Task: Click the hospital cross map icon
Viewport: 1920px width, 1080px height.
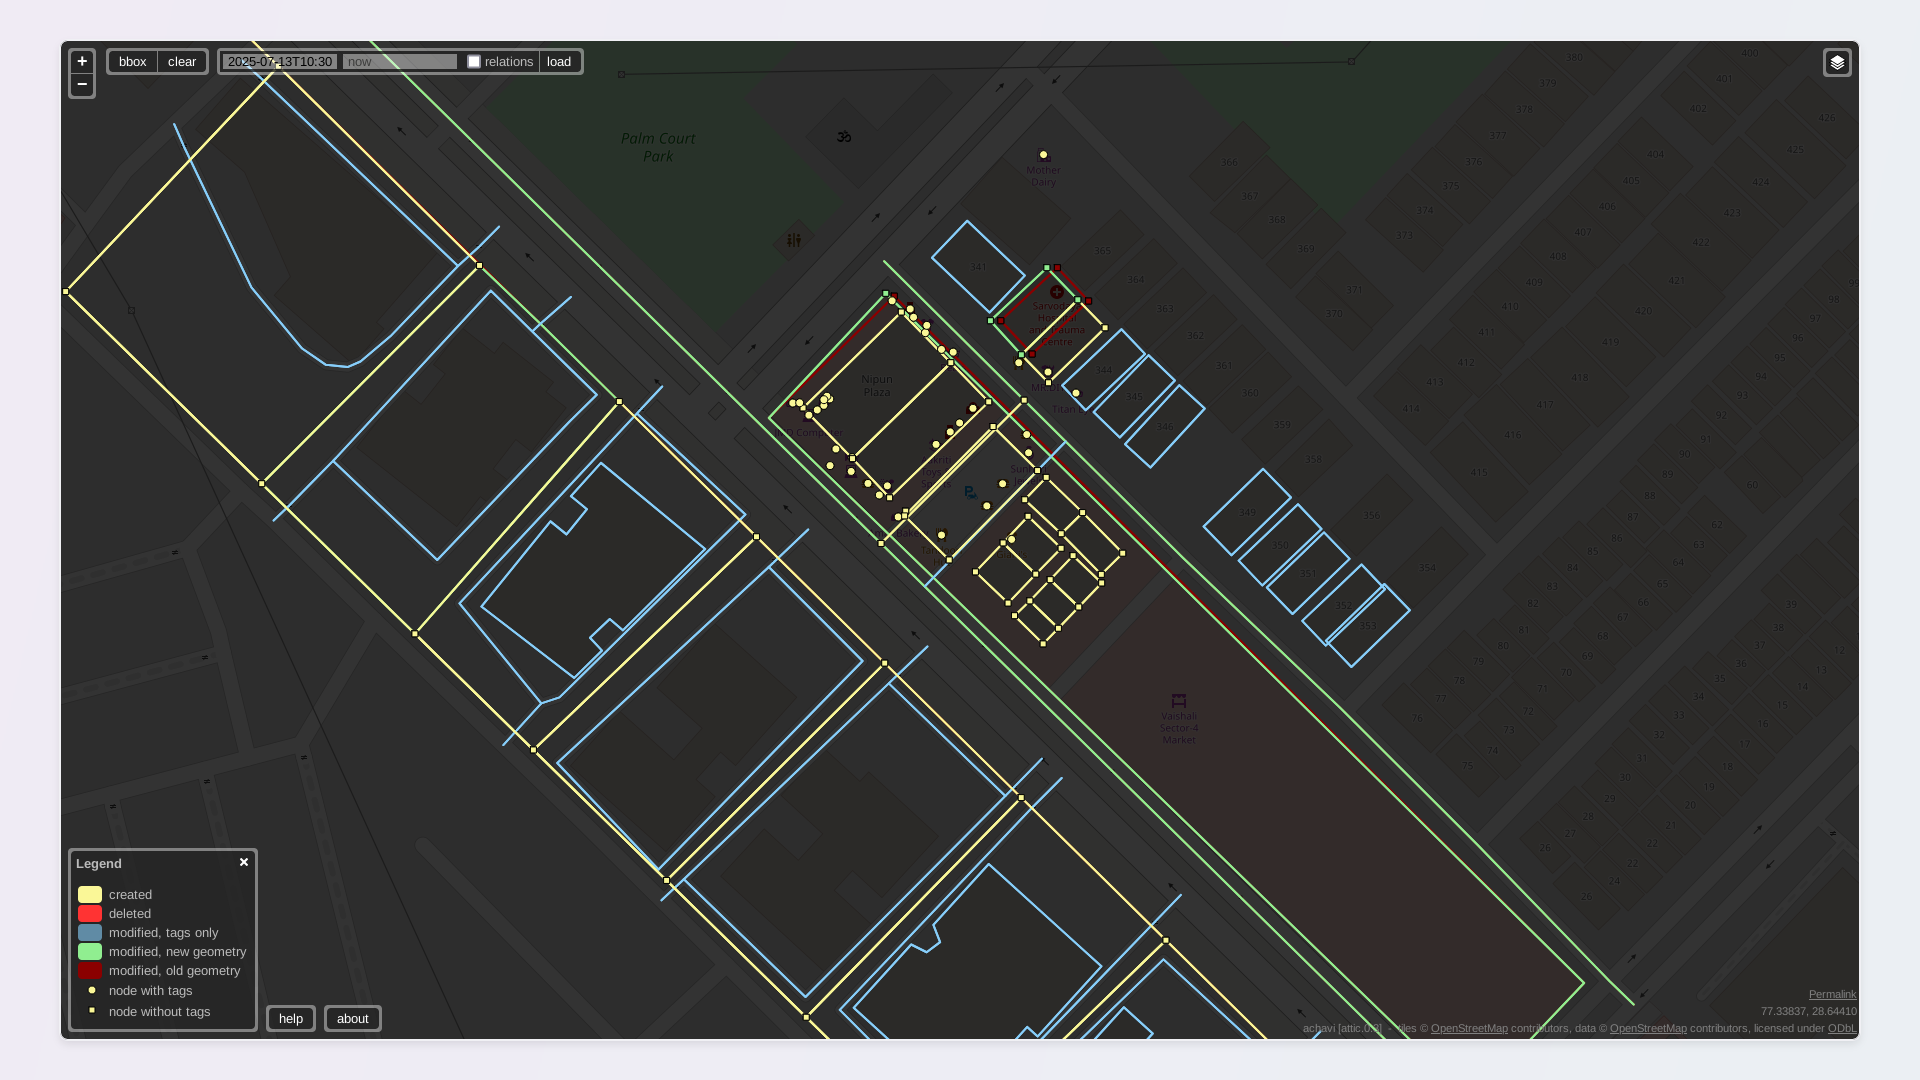Action: (1056, 293)
